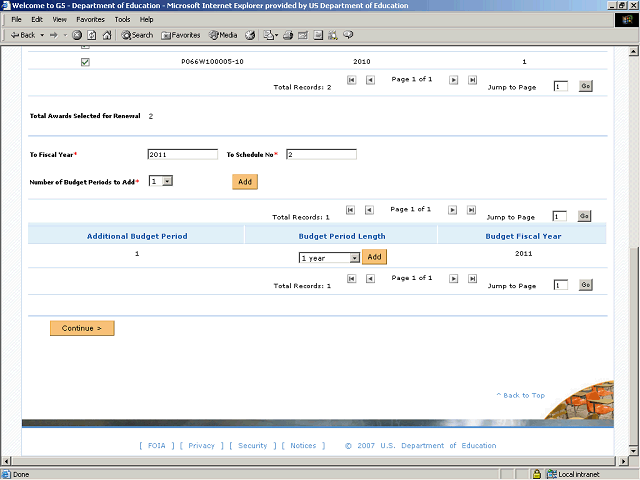Open the Back button history dropdown arrow
Screen dimensions: 640x480
(x=42, y=35)
